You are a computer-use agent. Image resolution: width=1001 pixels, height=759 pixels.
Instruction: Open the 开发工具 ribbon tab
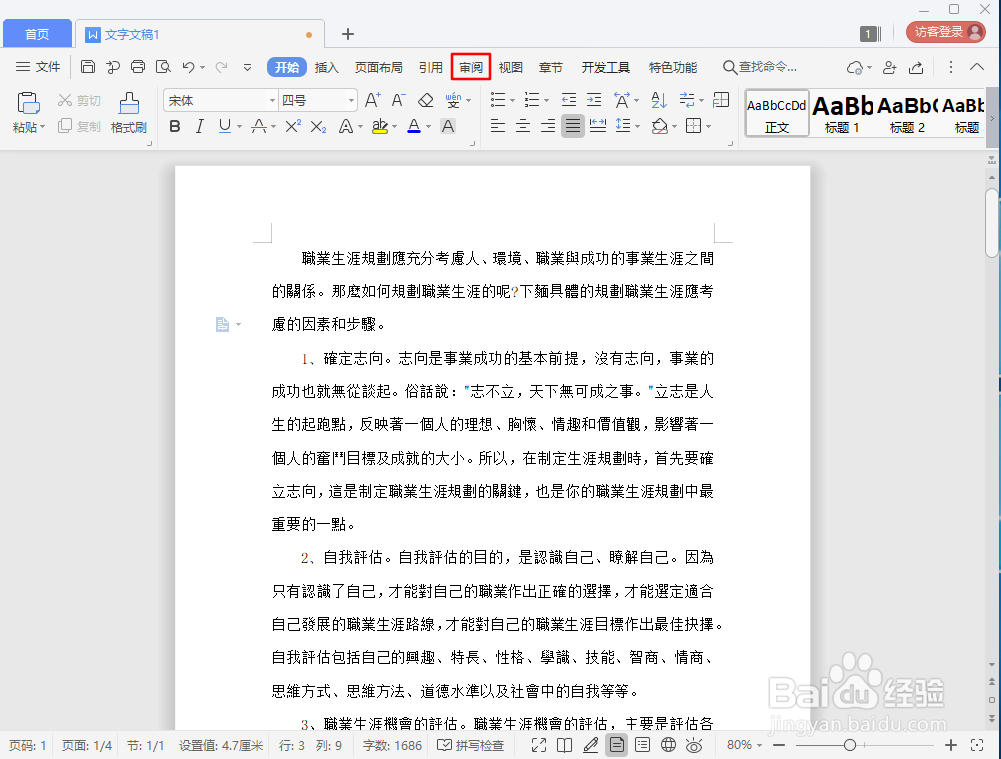click(x=605, y=67)
